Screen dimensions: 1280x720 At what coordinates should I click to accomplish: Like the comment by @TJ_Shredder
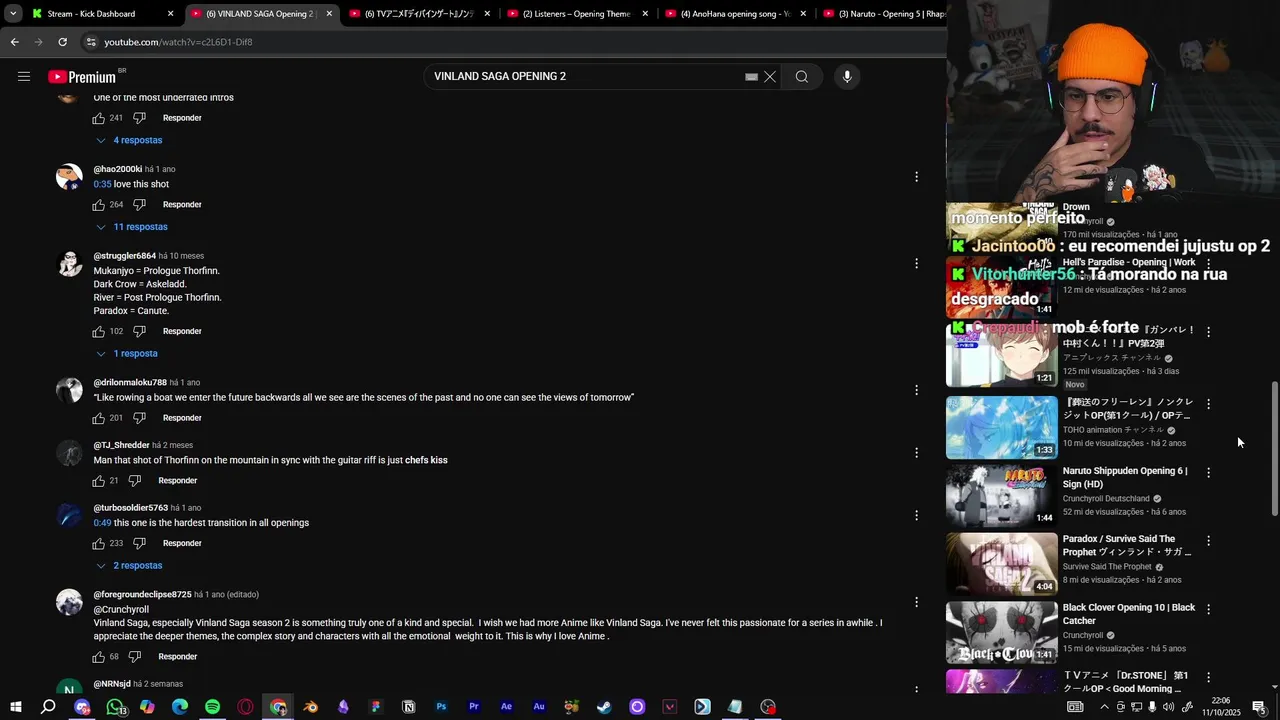[x=99, y=481]
